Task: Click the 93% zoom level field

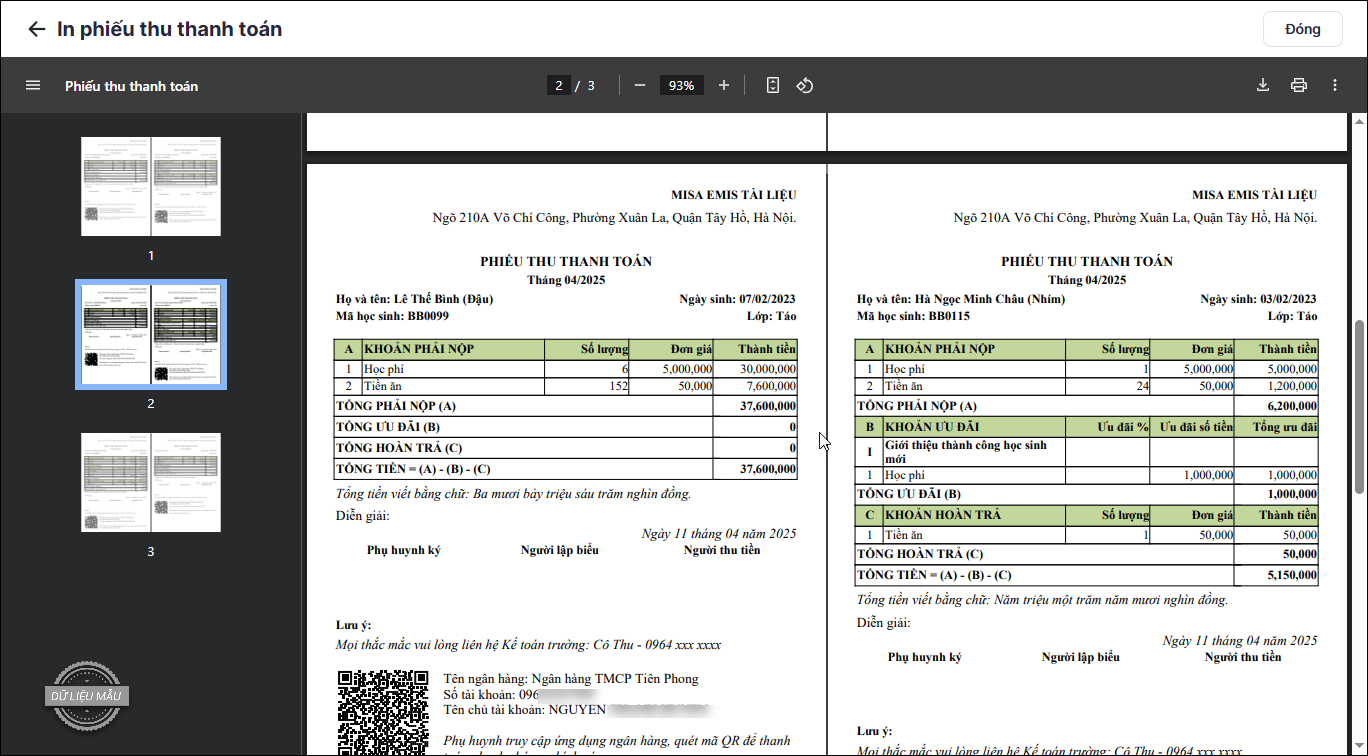Action: click(681, 86)
